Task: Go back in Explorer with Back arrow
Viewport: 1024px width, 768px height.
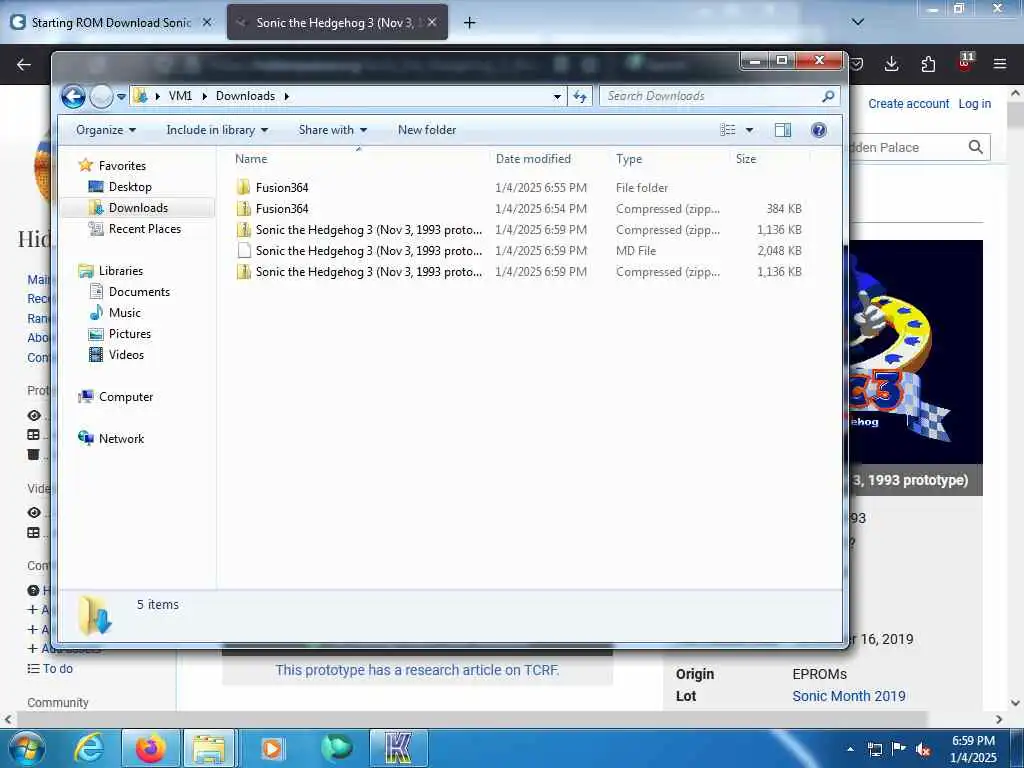Action: coord(73,97)
